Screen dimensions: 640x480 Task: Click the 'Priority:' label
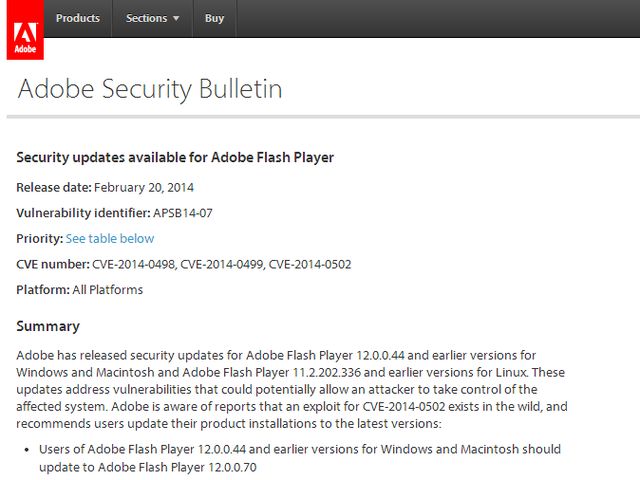click(40, 239)
